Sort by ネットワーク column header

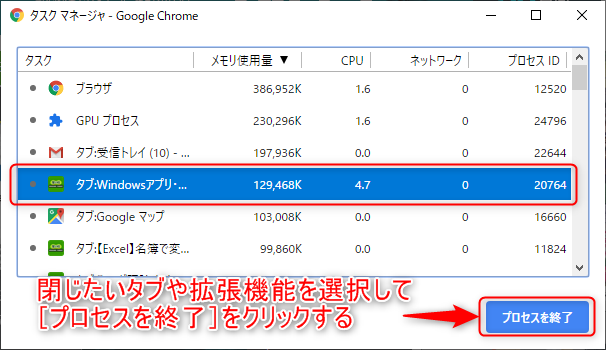(x=436, y=60)
